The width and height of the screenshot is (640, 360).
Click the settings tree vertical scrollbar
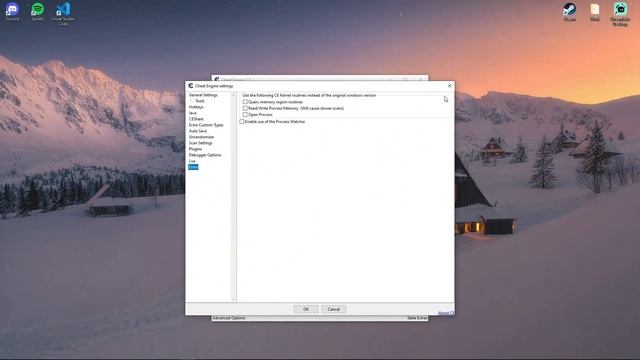point(233,197)
